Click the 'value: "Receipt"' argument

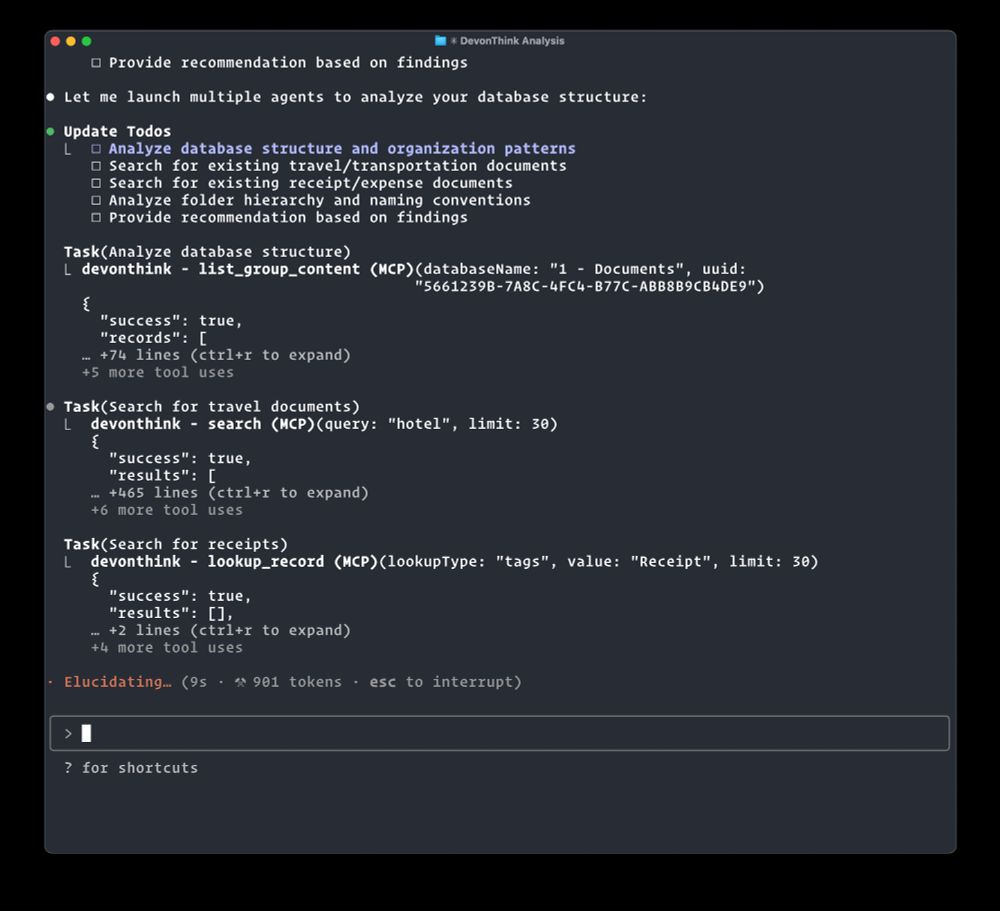click(x=639, y=562)
